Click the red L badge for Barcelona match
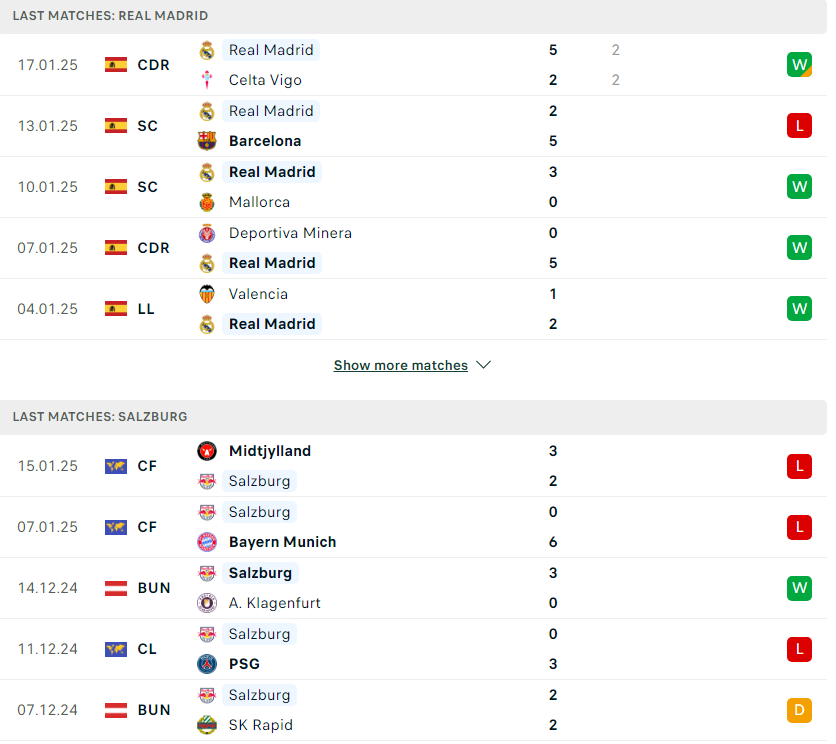This screenshot has width=836, height=744. (x=799, y=126)
